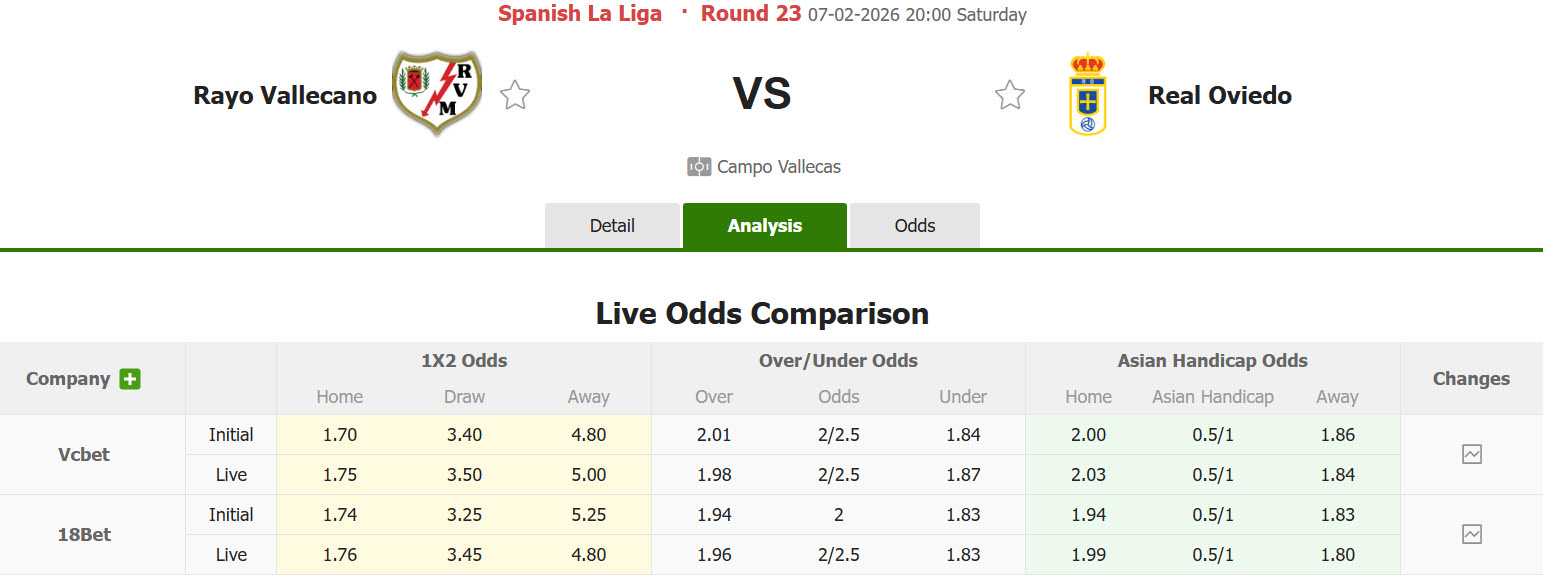Open the odds changes chart for Vcbet
This screenshot has width=1554, height=580.
point(1471,454)
